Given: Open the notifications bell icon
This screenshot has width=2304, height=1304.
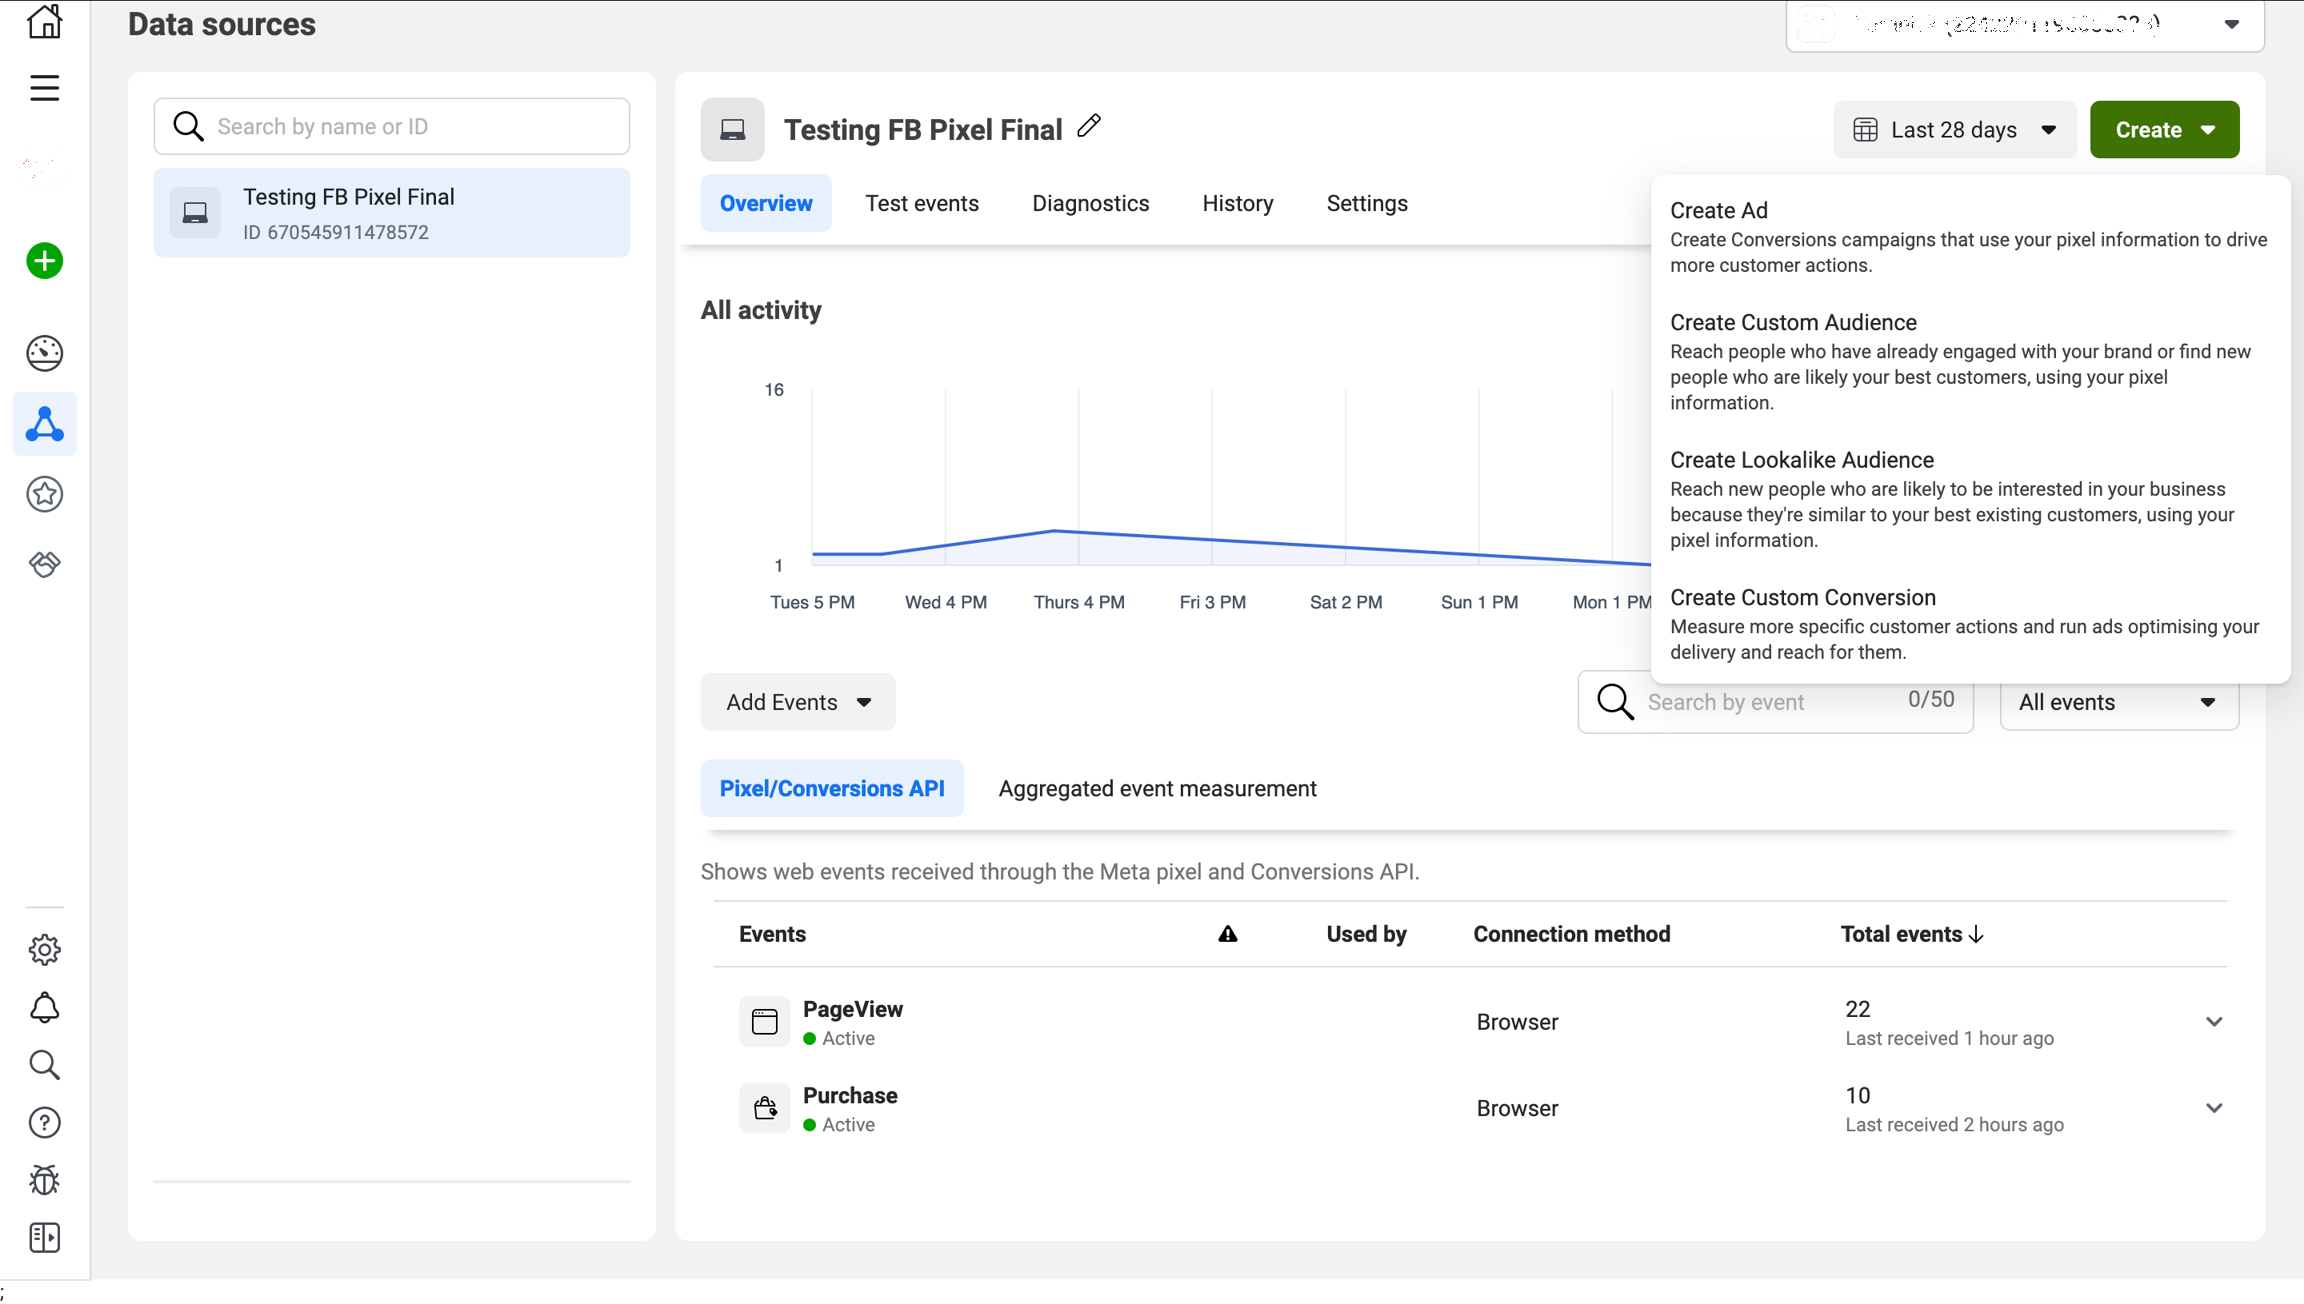Looking at the screenshot, I should 44,1007.
